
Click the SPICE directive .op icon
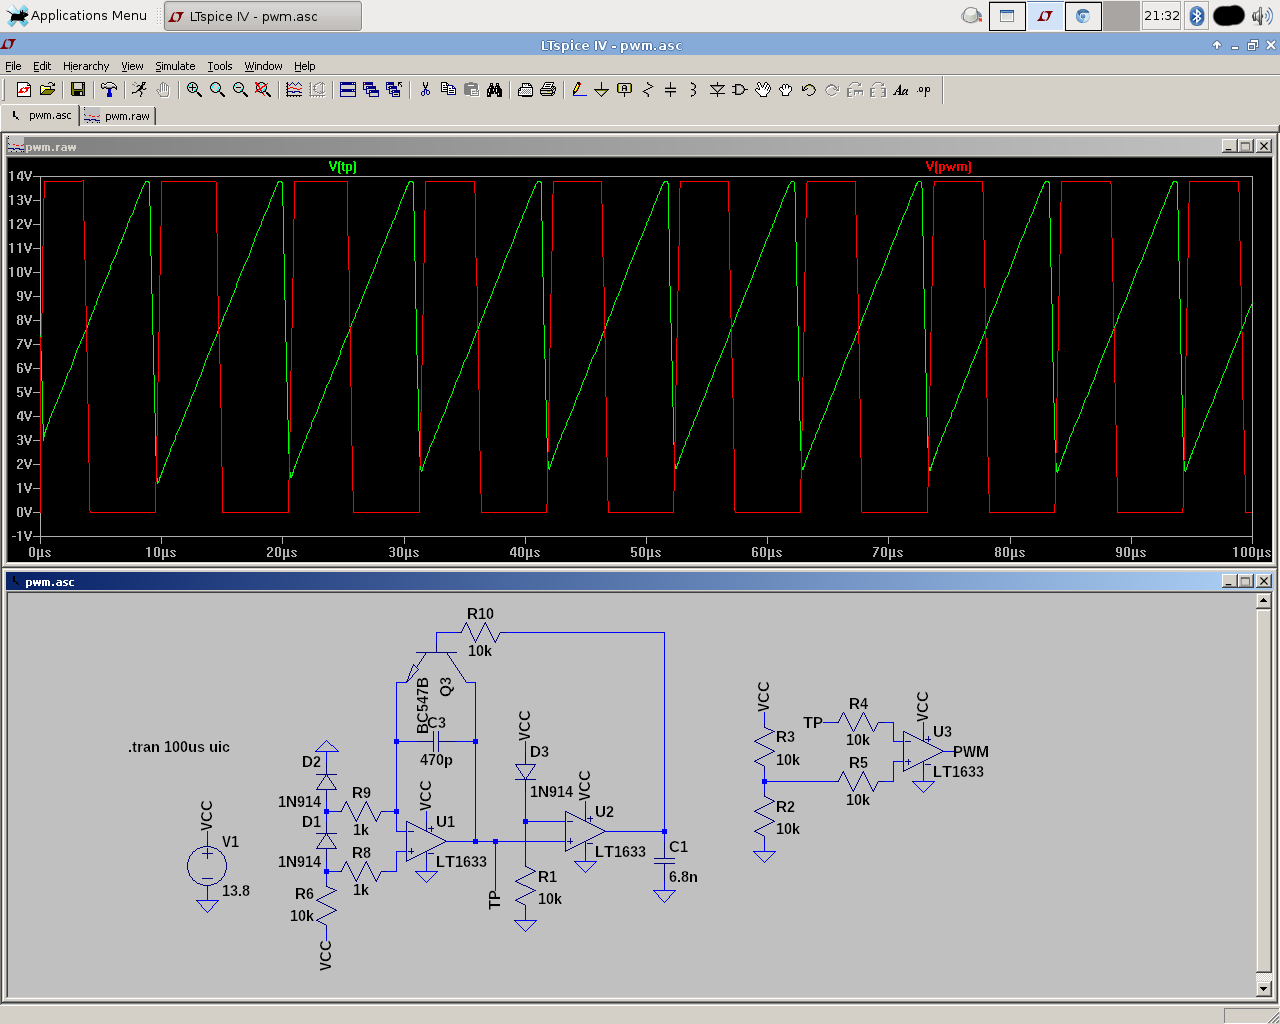924,90
